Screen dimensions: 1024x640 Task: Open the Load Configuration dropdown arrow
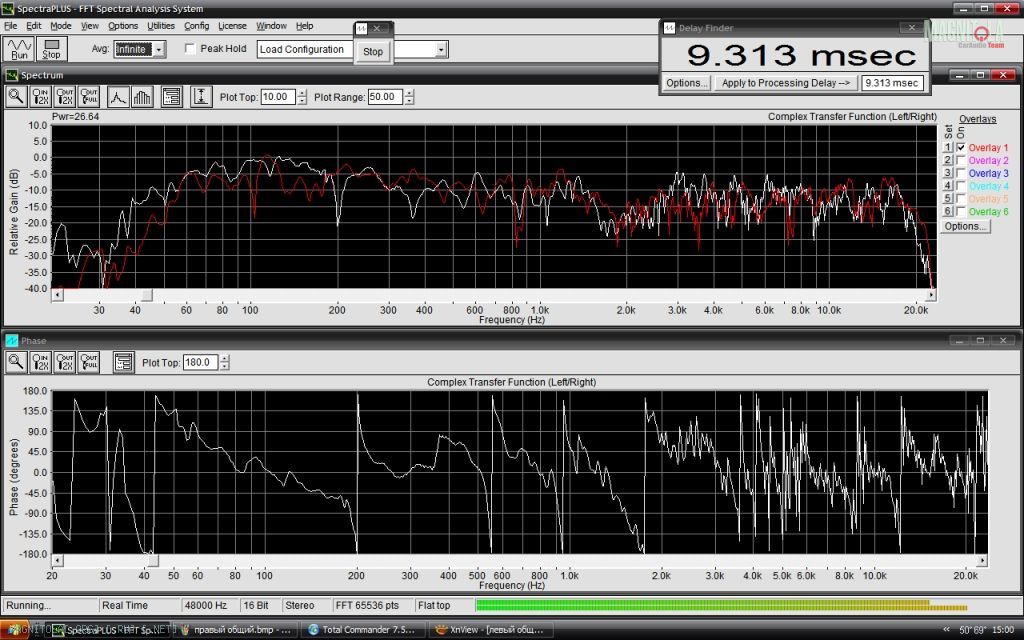pos(441,50)
